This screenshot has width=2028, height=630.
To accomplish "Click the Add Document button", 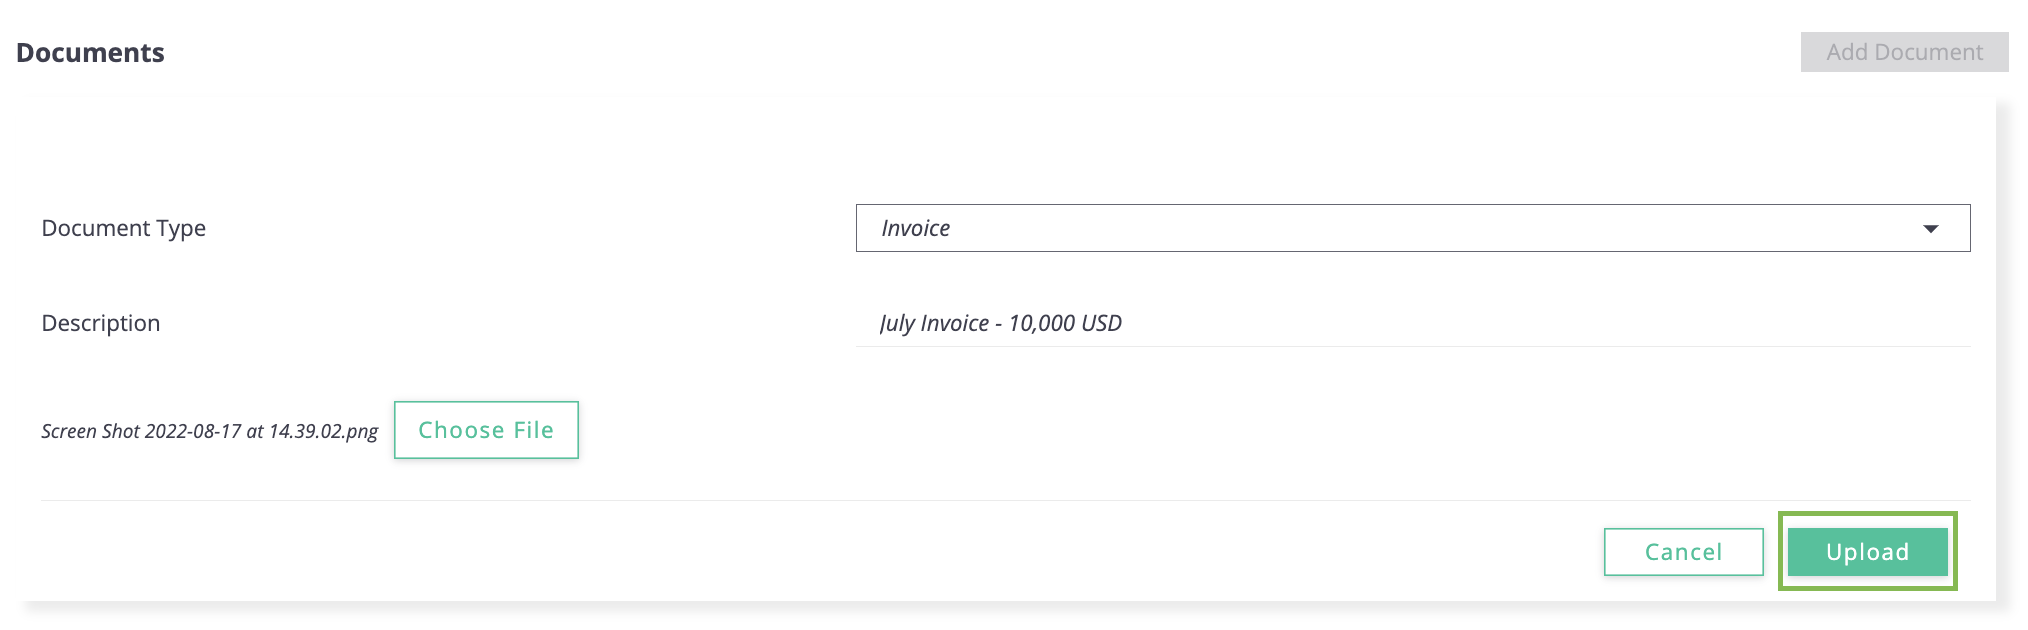I will coord(1904,52).
